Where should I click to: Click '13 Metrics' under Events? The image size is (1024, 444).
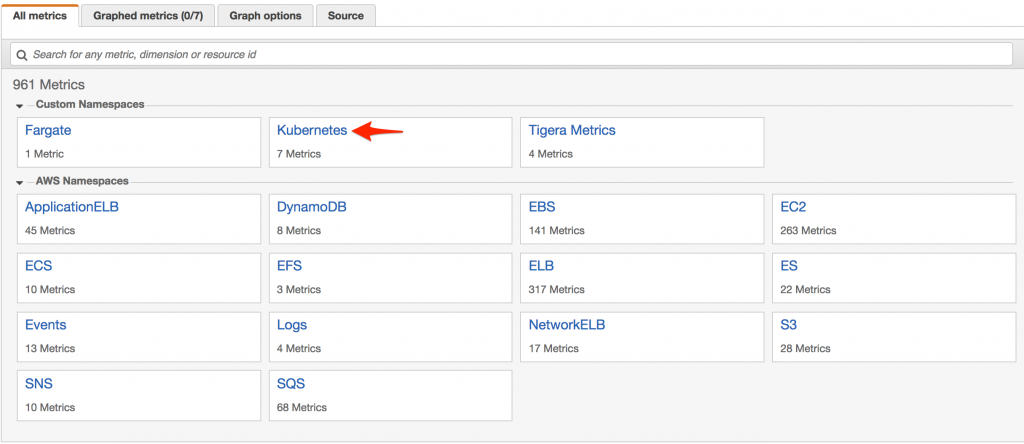point(50,349)
